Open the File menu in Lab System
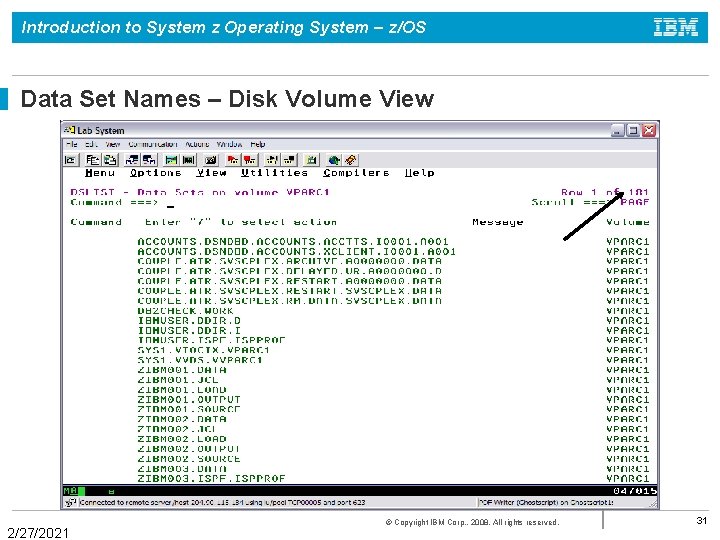Image resolution: width=720 pixels, height=540 pixels. (x=72, y=144)
